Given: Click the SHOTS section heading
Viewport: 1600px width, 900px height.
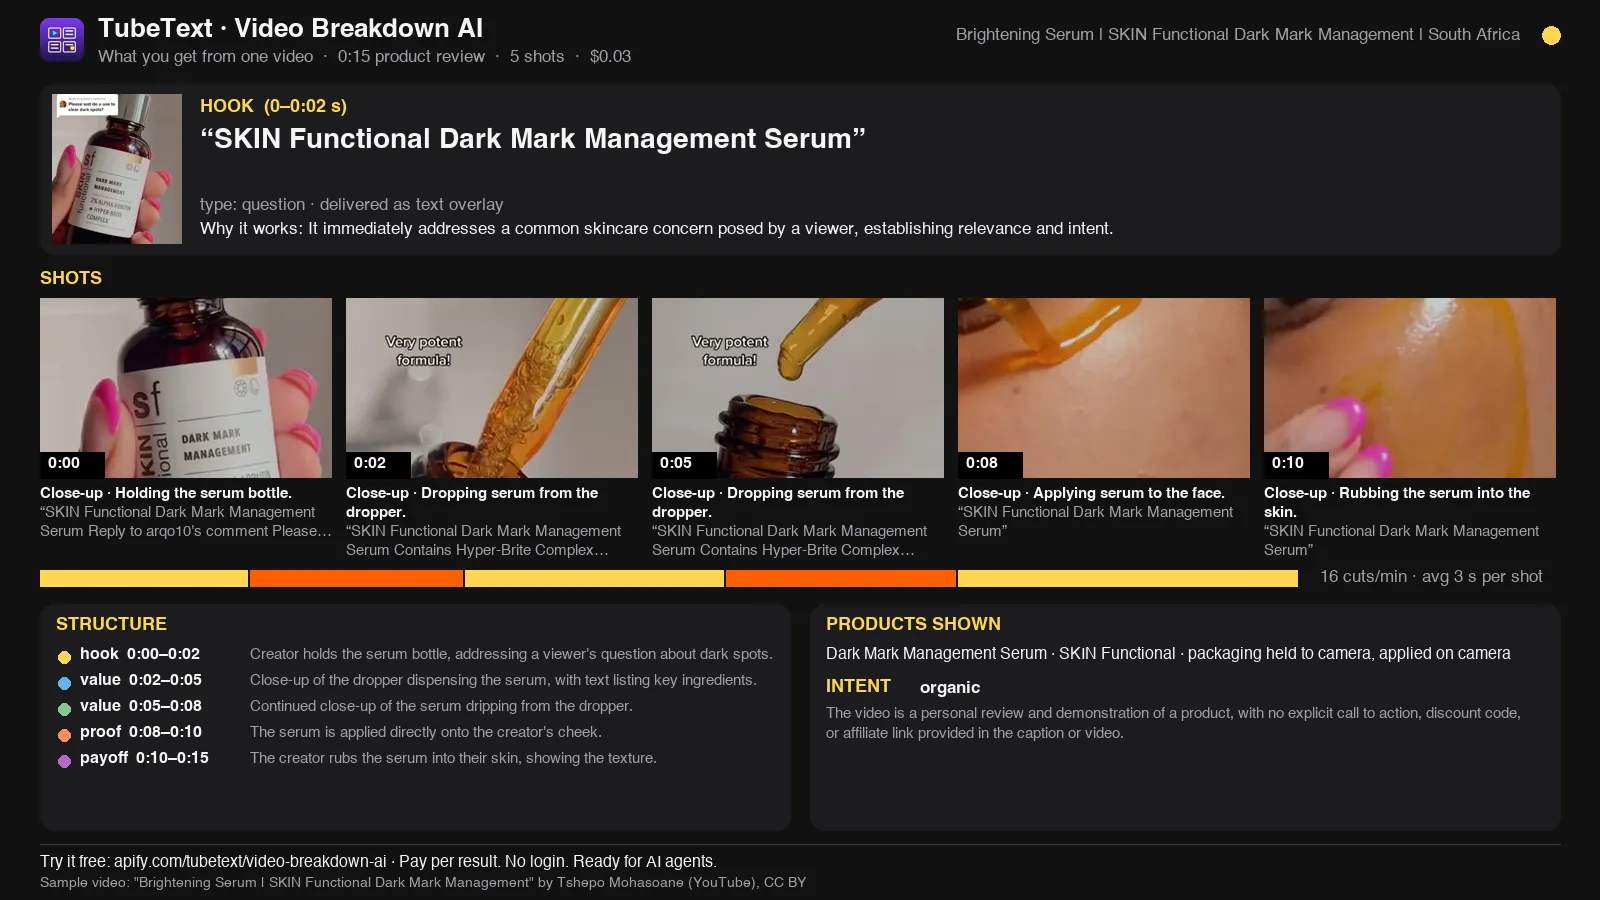Looking at the screenshot, I should (x=71, y=278).
